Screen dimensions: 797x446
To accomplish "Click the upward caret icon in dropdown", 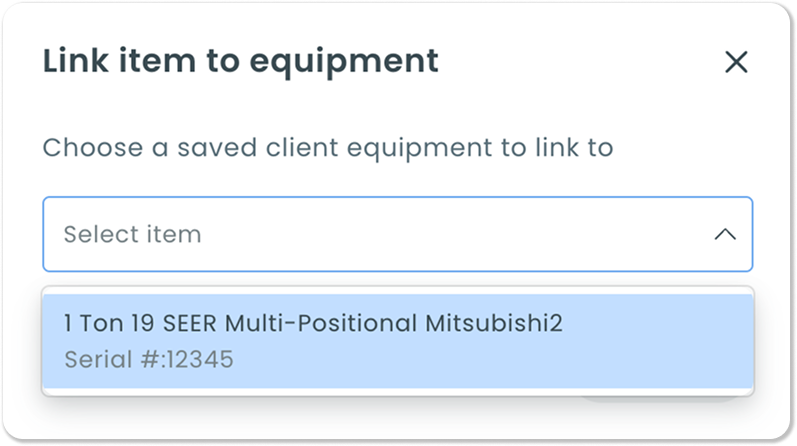I will point(725,234).
